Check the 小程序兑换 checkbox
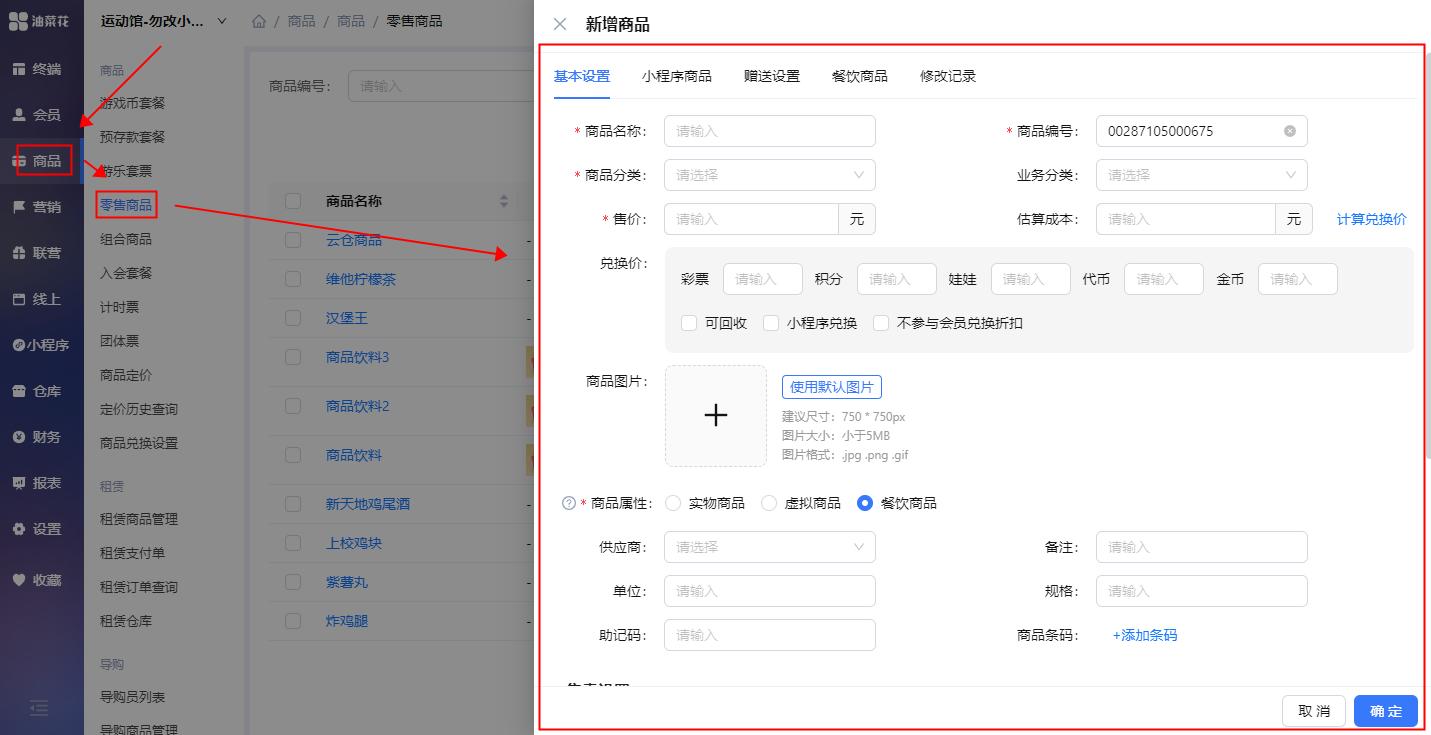This screenshot has height=735, width=1431. point(771,323)
